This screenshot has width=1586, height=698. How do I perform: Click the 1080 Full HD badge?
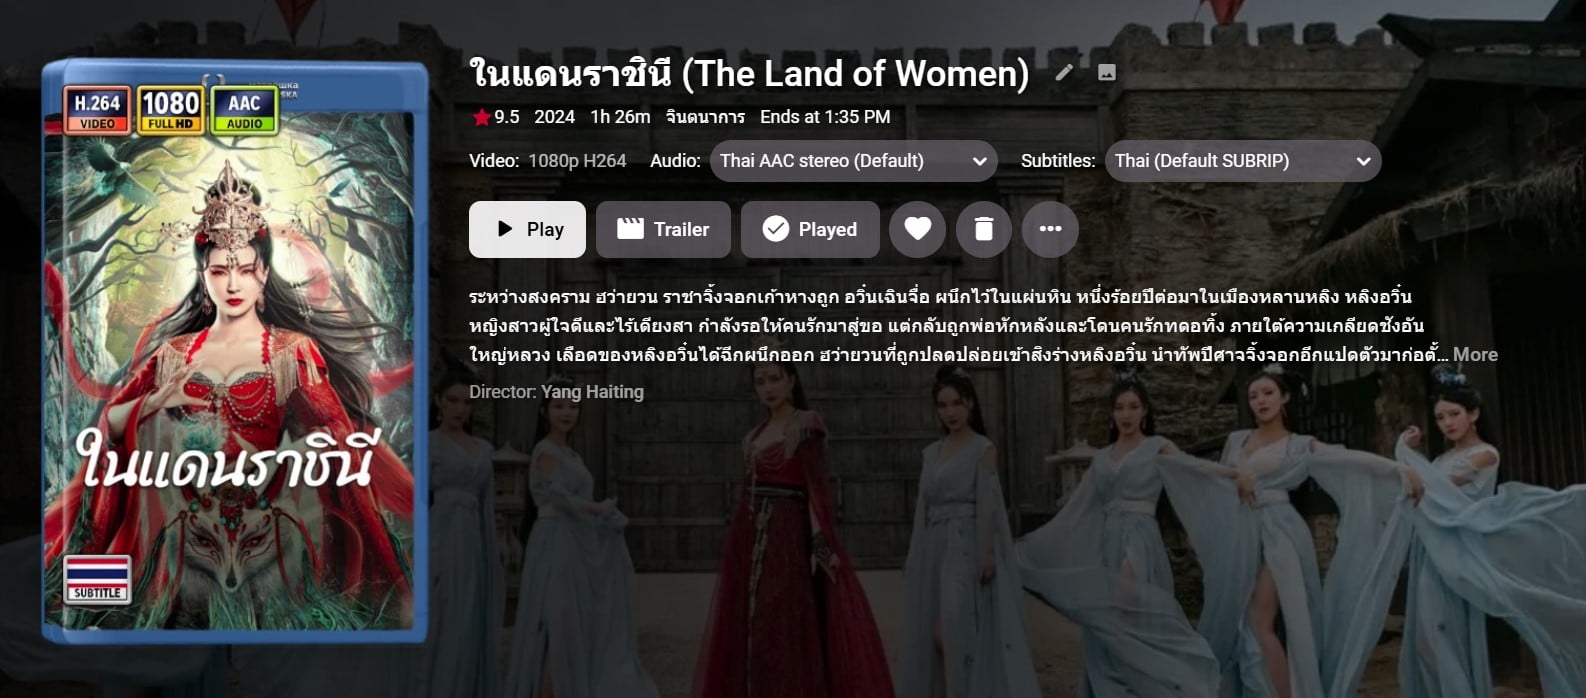(x=170, y=110)
